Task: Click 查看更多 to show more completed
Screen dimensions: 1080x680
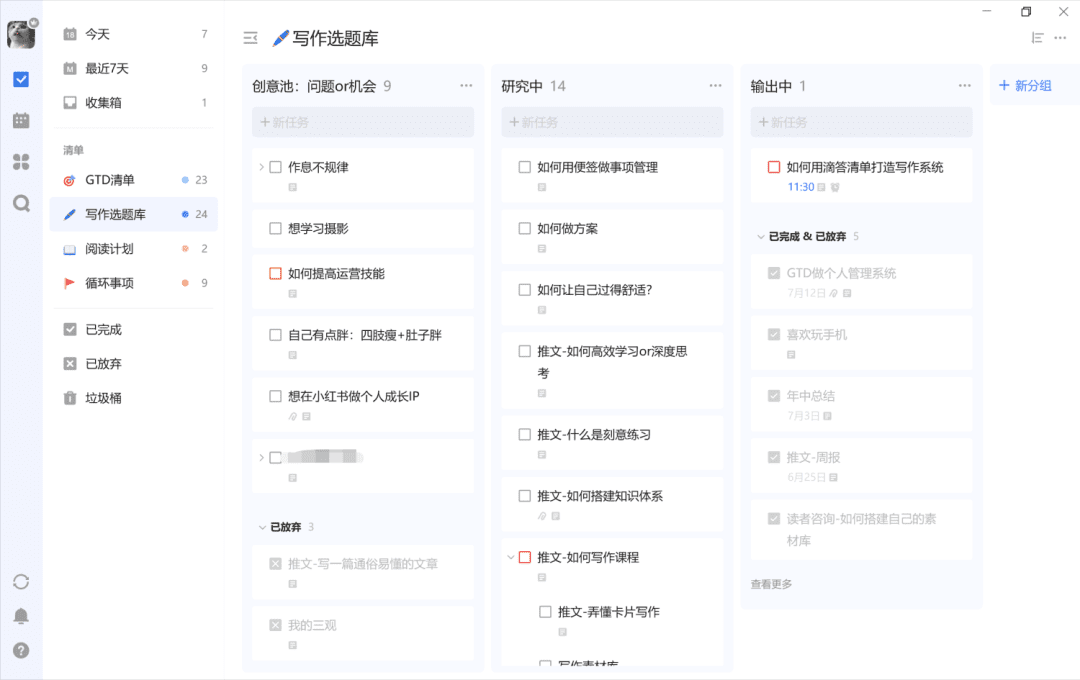Action: tap(771, 584)
